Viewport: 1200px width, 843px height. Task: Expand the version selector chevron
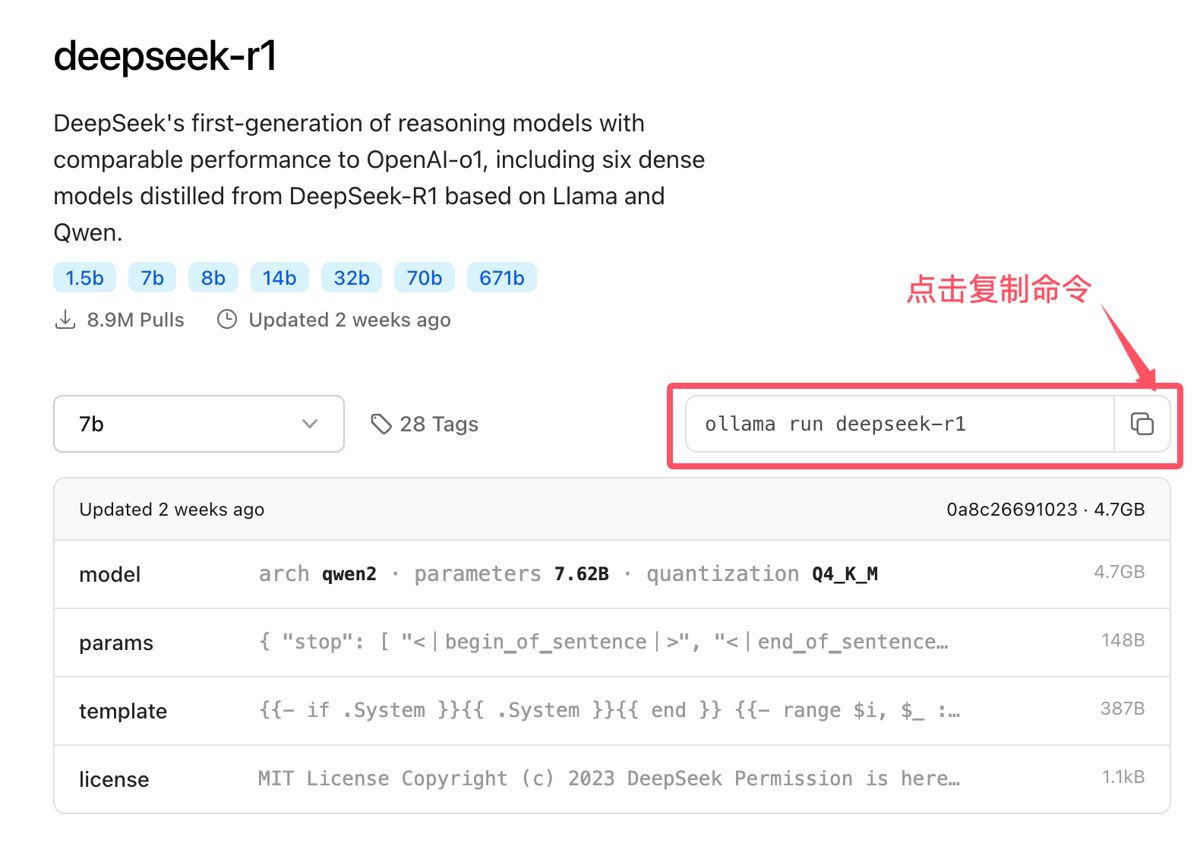pos(310,424)
